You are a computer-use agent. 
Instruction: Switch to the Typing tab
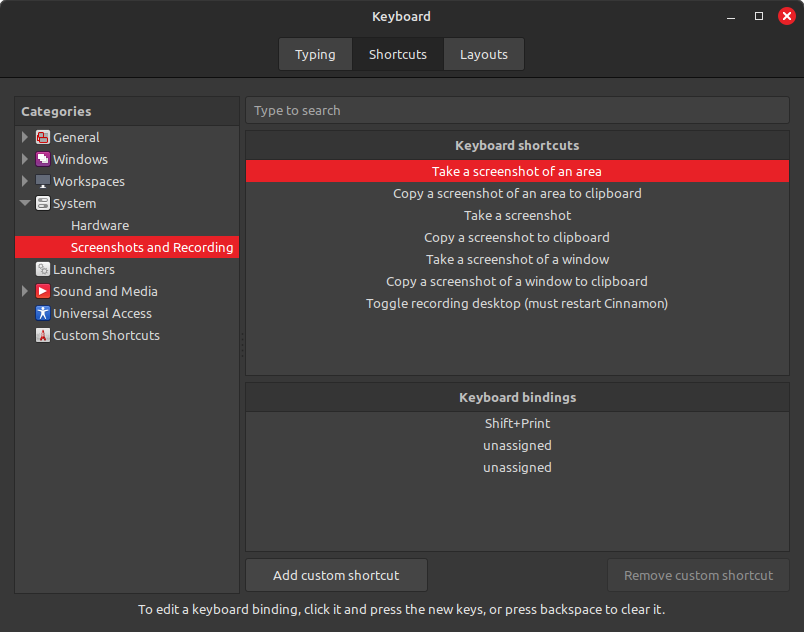click(315, 54)
